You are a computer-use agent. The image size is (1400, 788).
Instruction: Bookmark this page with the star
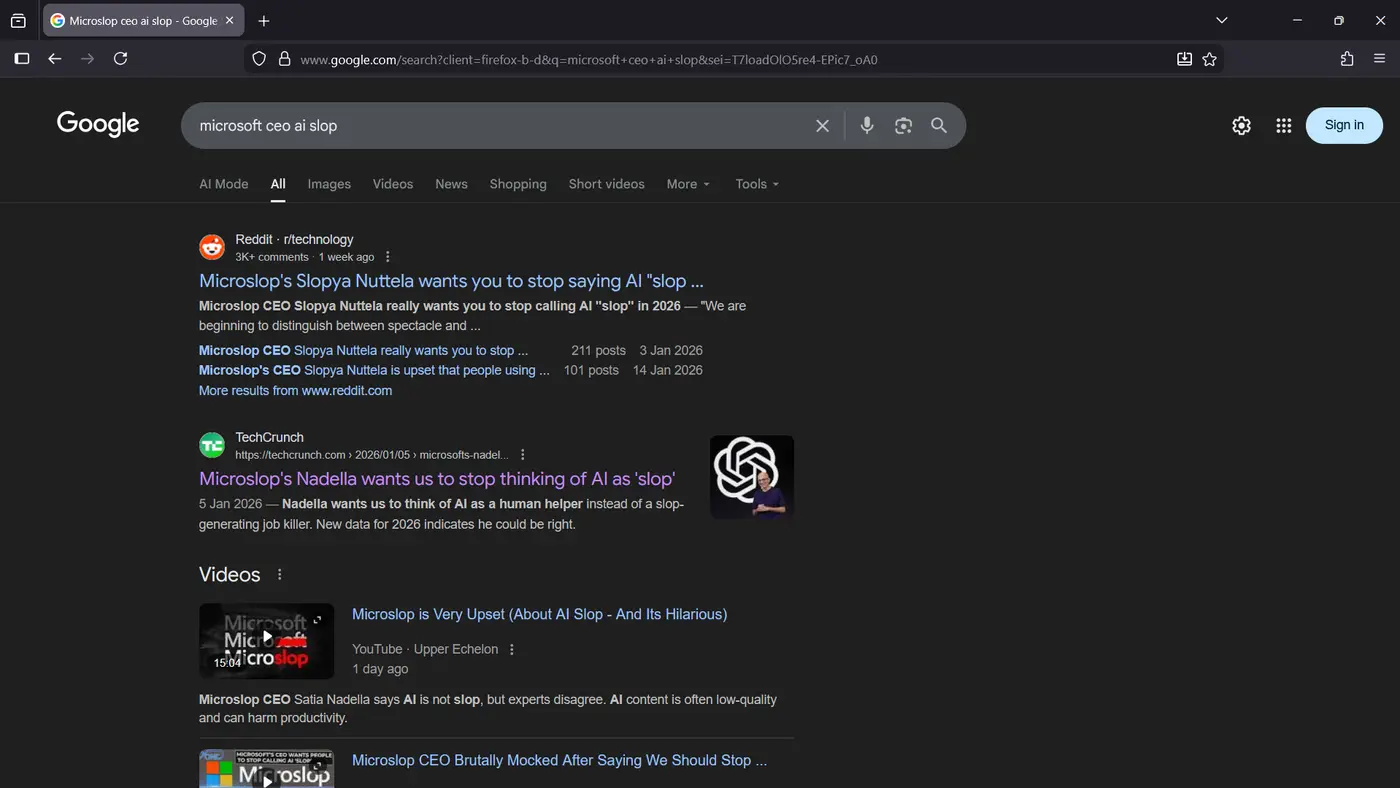[x=1209, y=59]
